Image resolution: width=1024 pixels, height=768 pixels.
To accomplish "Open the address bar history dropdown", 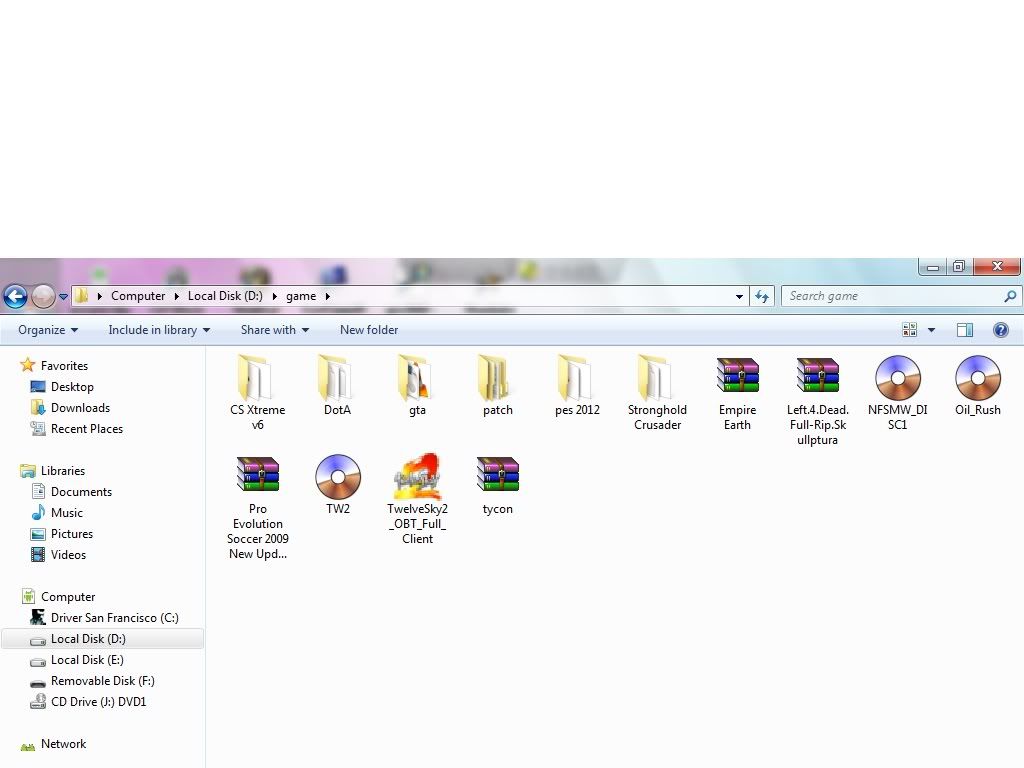I will pos(739,296).
